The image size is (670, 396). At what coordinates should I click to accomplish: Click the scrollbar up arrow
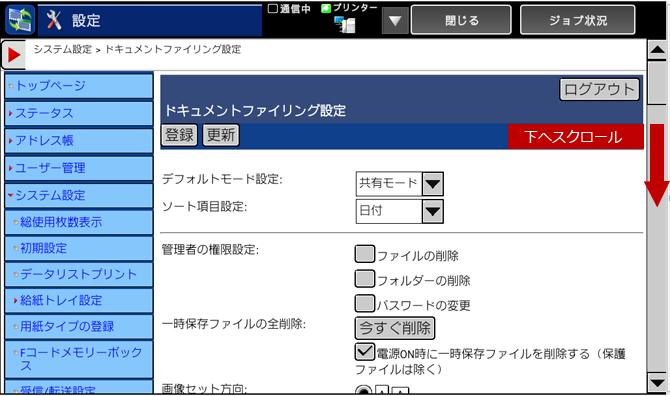[657, 50]
